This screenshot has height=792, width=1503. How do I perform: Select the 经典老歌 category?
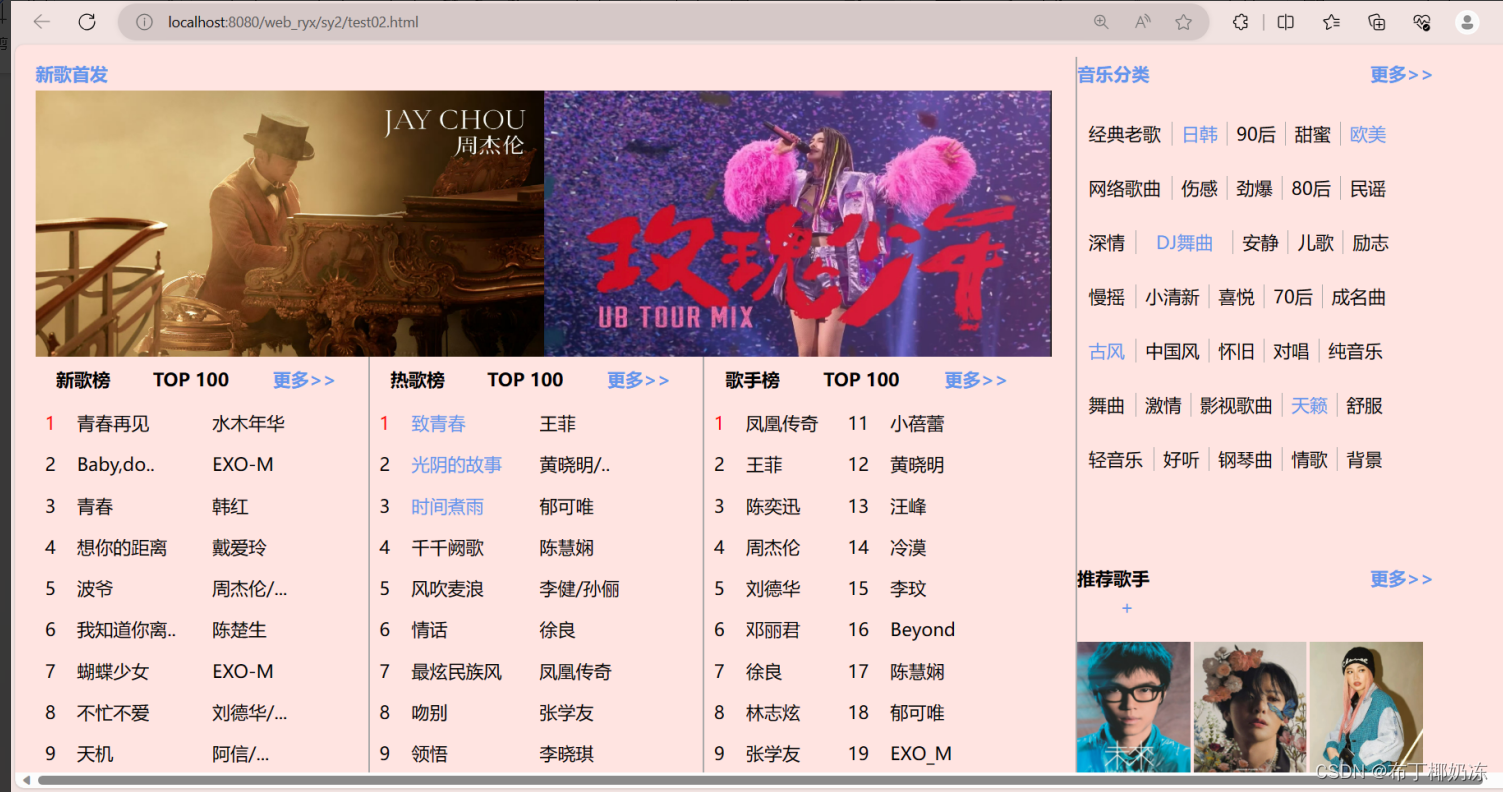(x=1125, y=135)
